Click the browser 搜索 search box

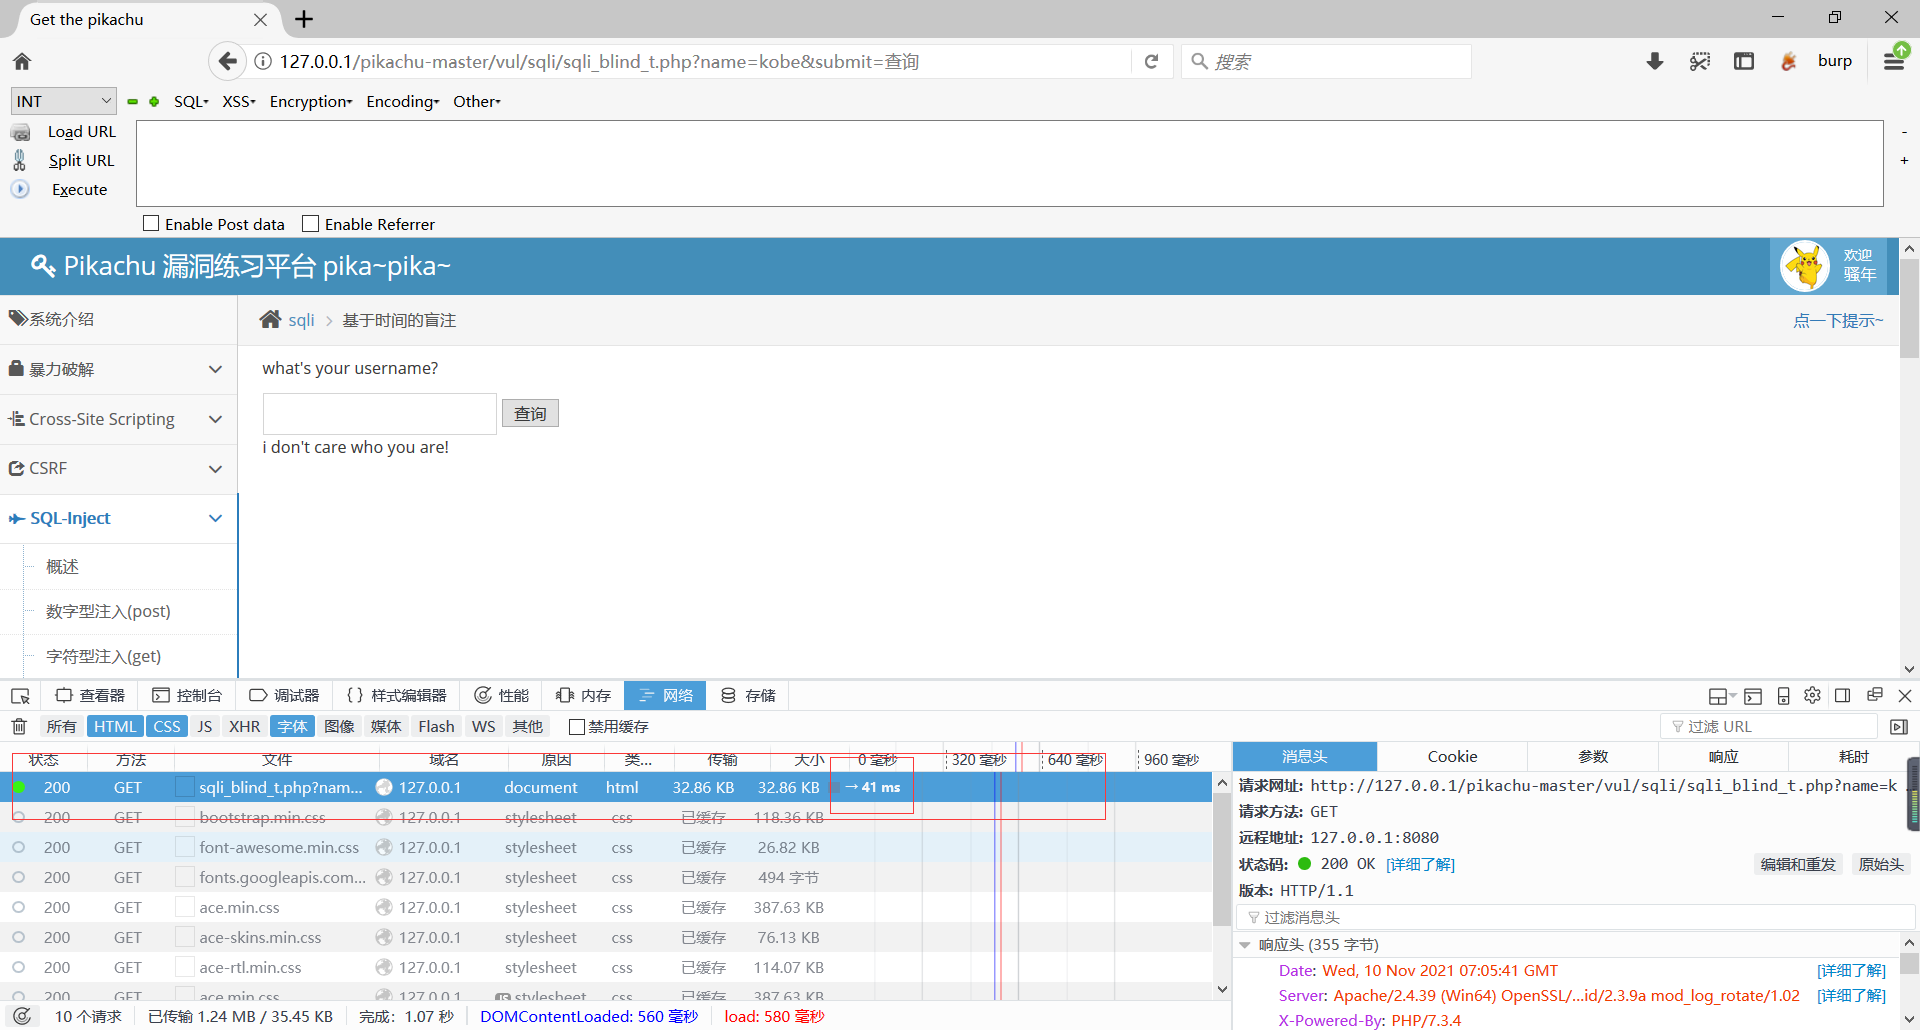pyautogui.click(x=1326, y=62)
